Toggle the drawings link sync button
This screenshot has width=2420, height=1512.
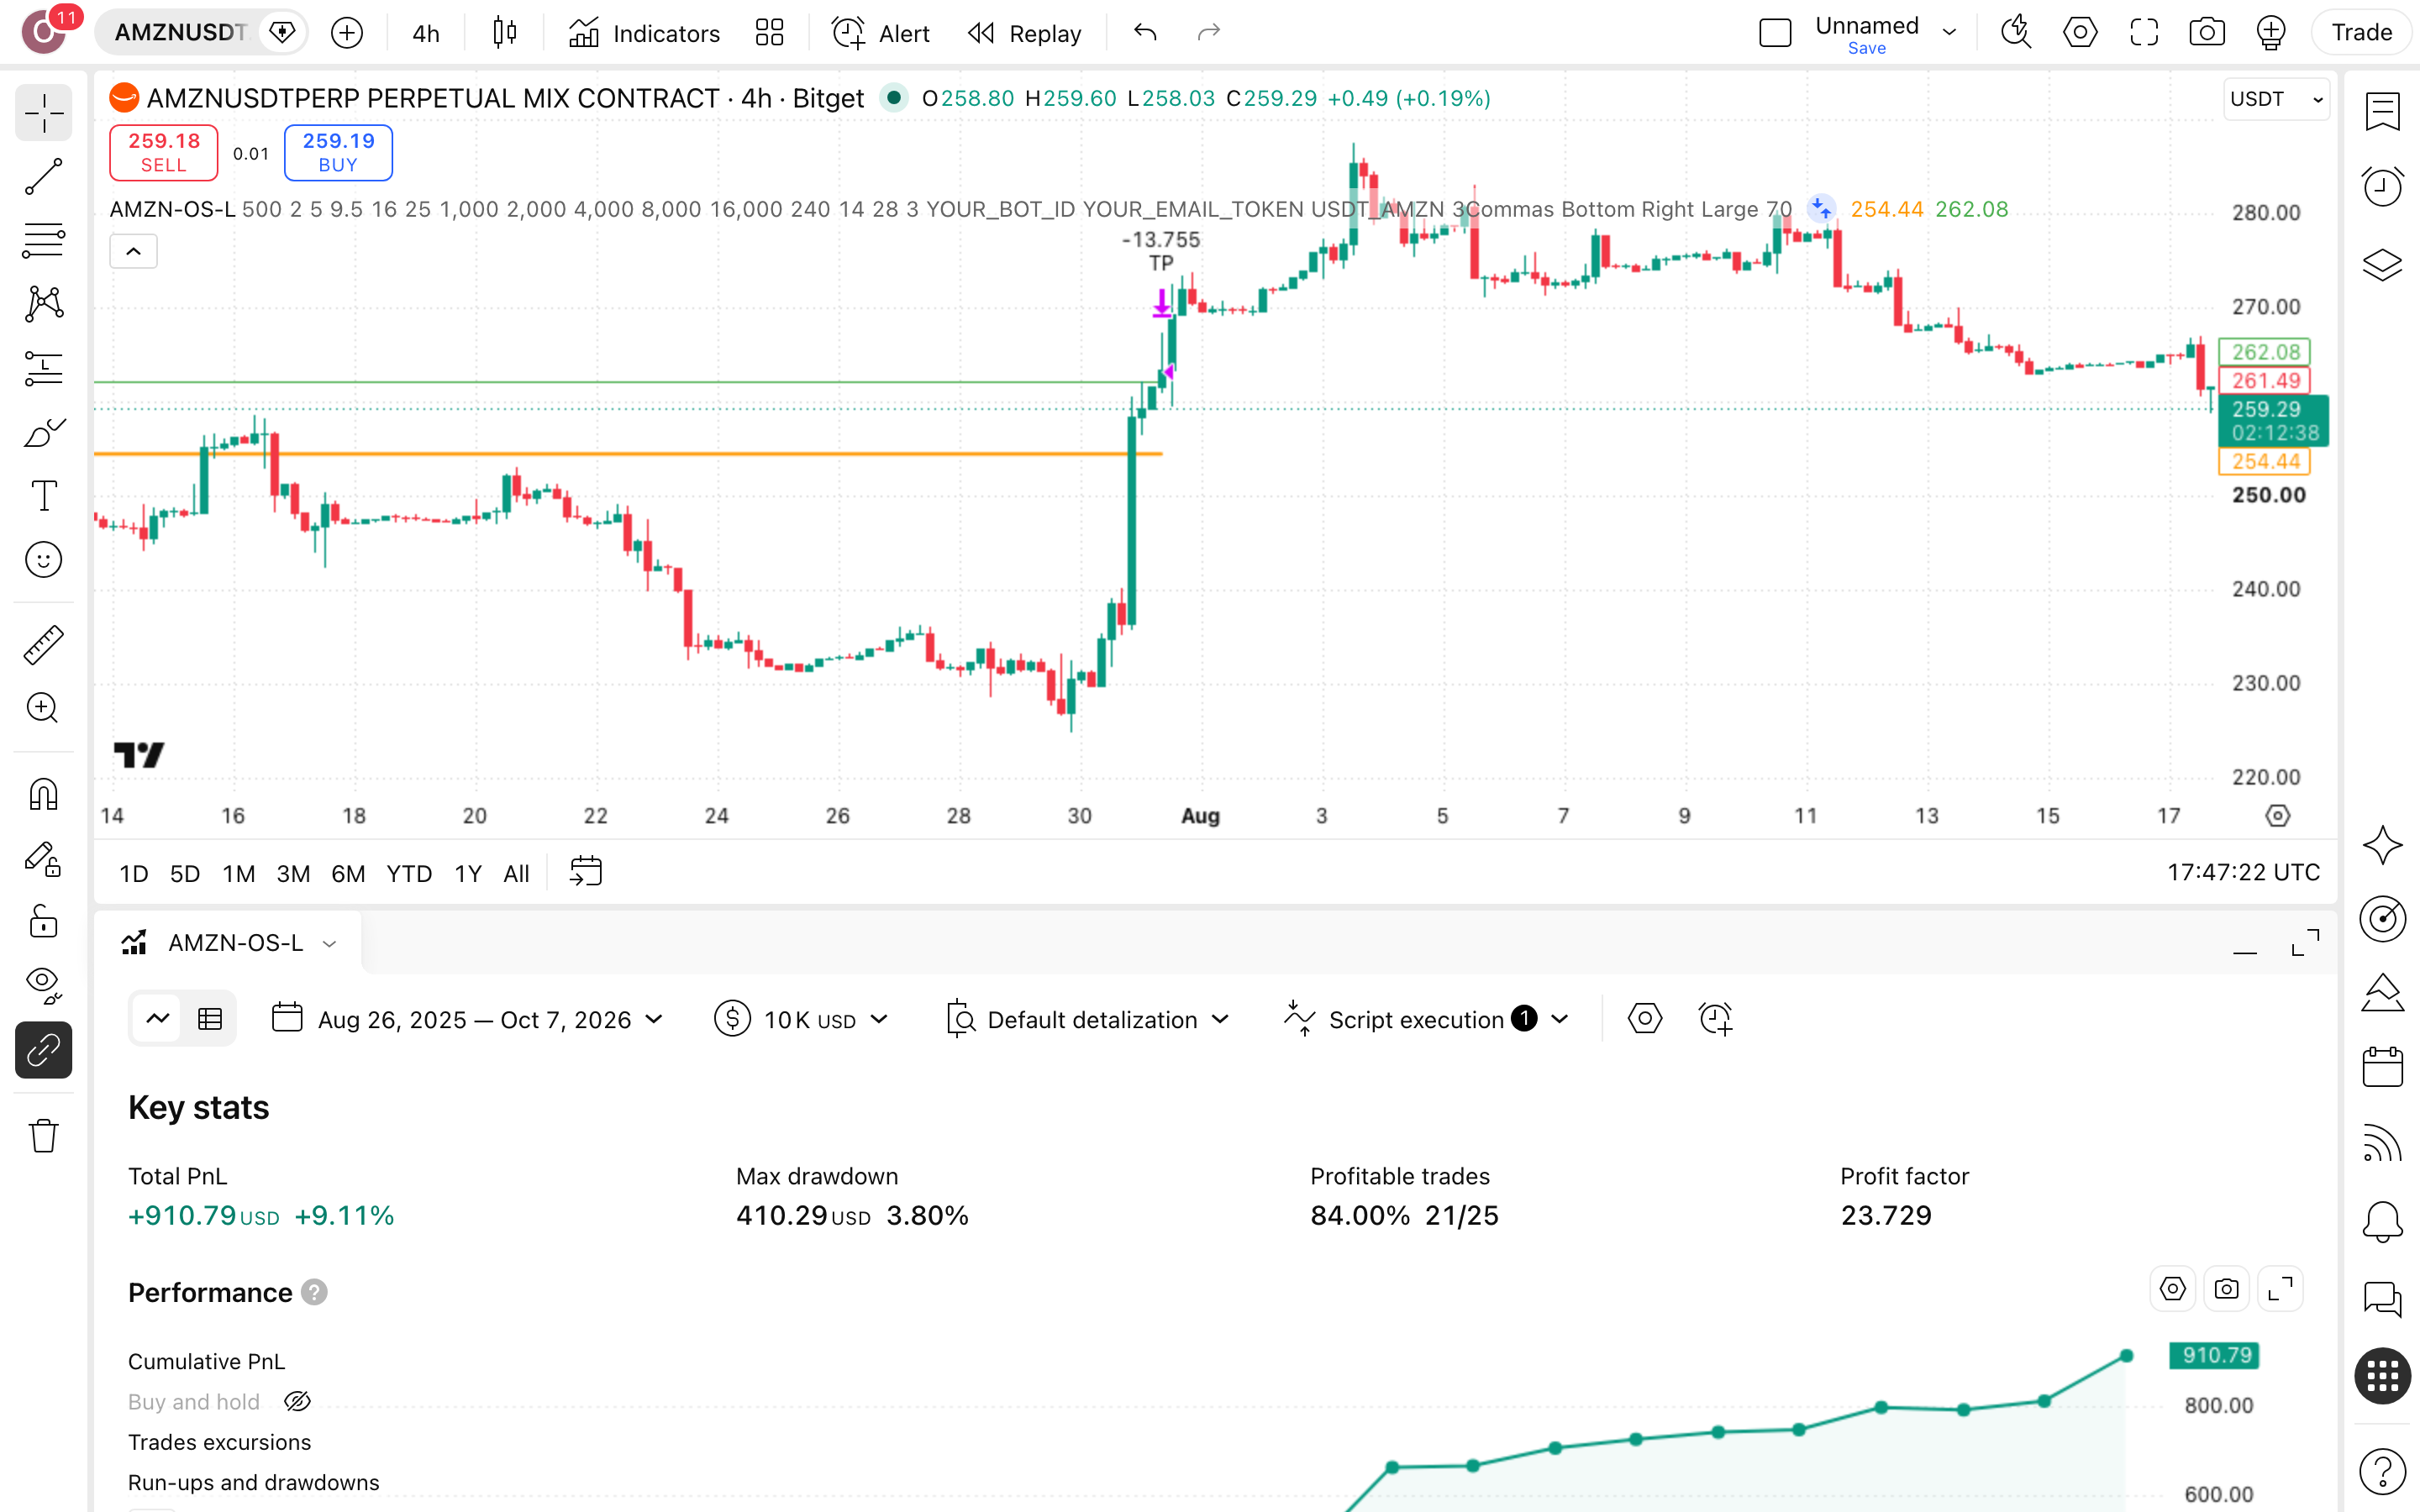[x=43, y=1050]
